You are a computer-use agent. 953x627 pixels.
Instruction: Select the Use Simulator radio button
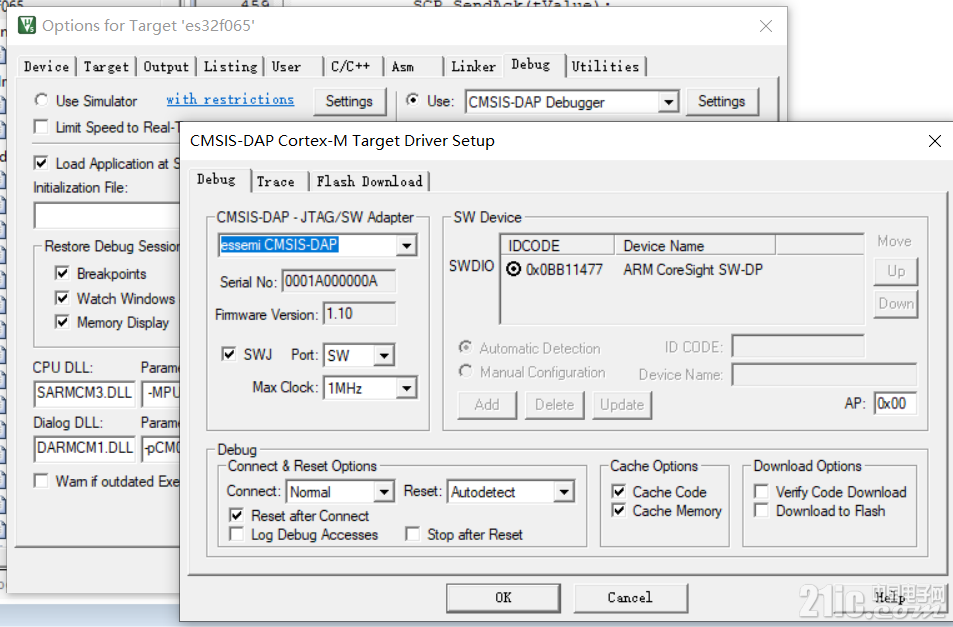click(x=41, y=100)
